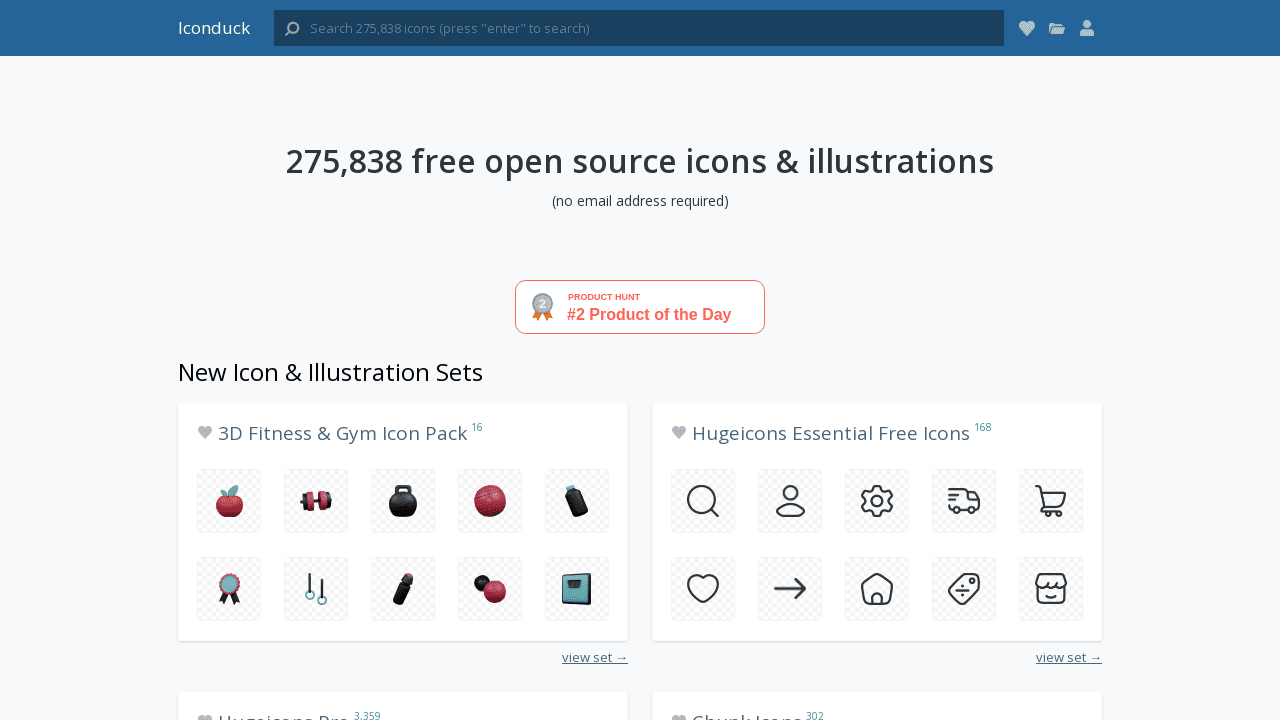View set link under Hugeicons Essential
Screen dimensions: 1280x720
(x=1069, y=657)
